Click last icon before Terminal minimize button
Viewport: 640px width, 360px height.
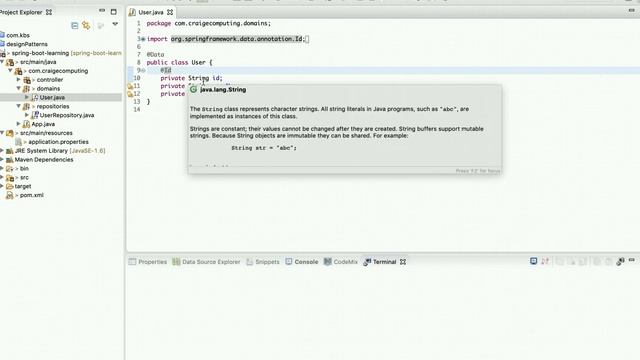[x=620, y=262]
